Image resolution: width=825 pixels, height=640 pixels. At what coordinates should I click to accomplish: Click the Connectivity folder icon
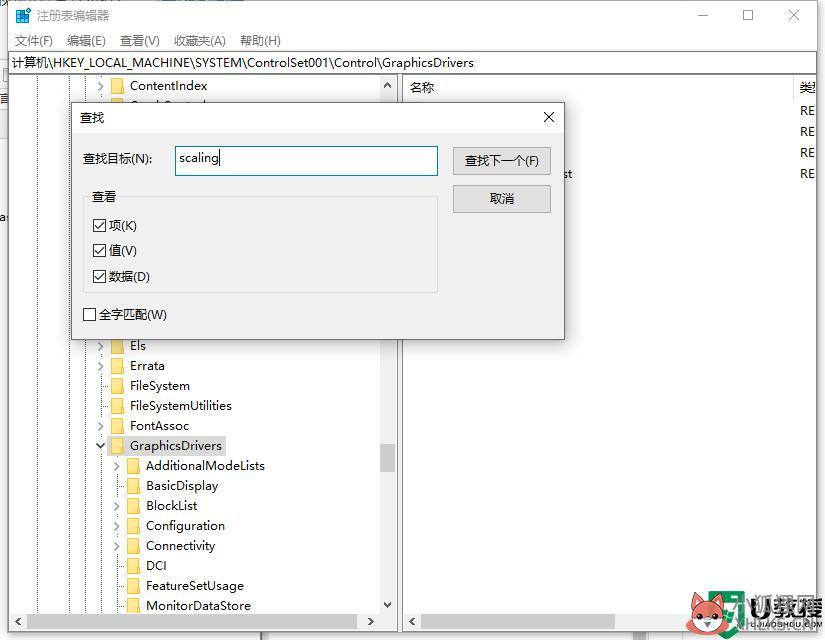point(134,546)
